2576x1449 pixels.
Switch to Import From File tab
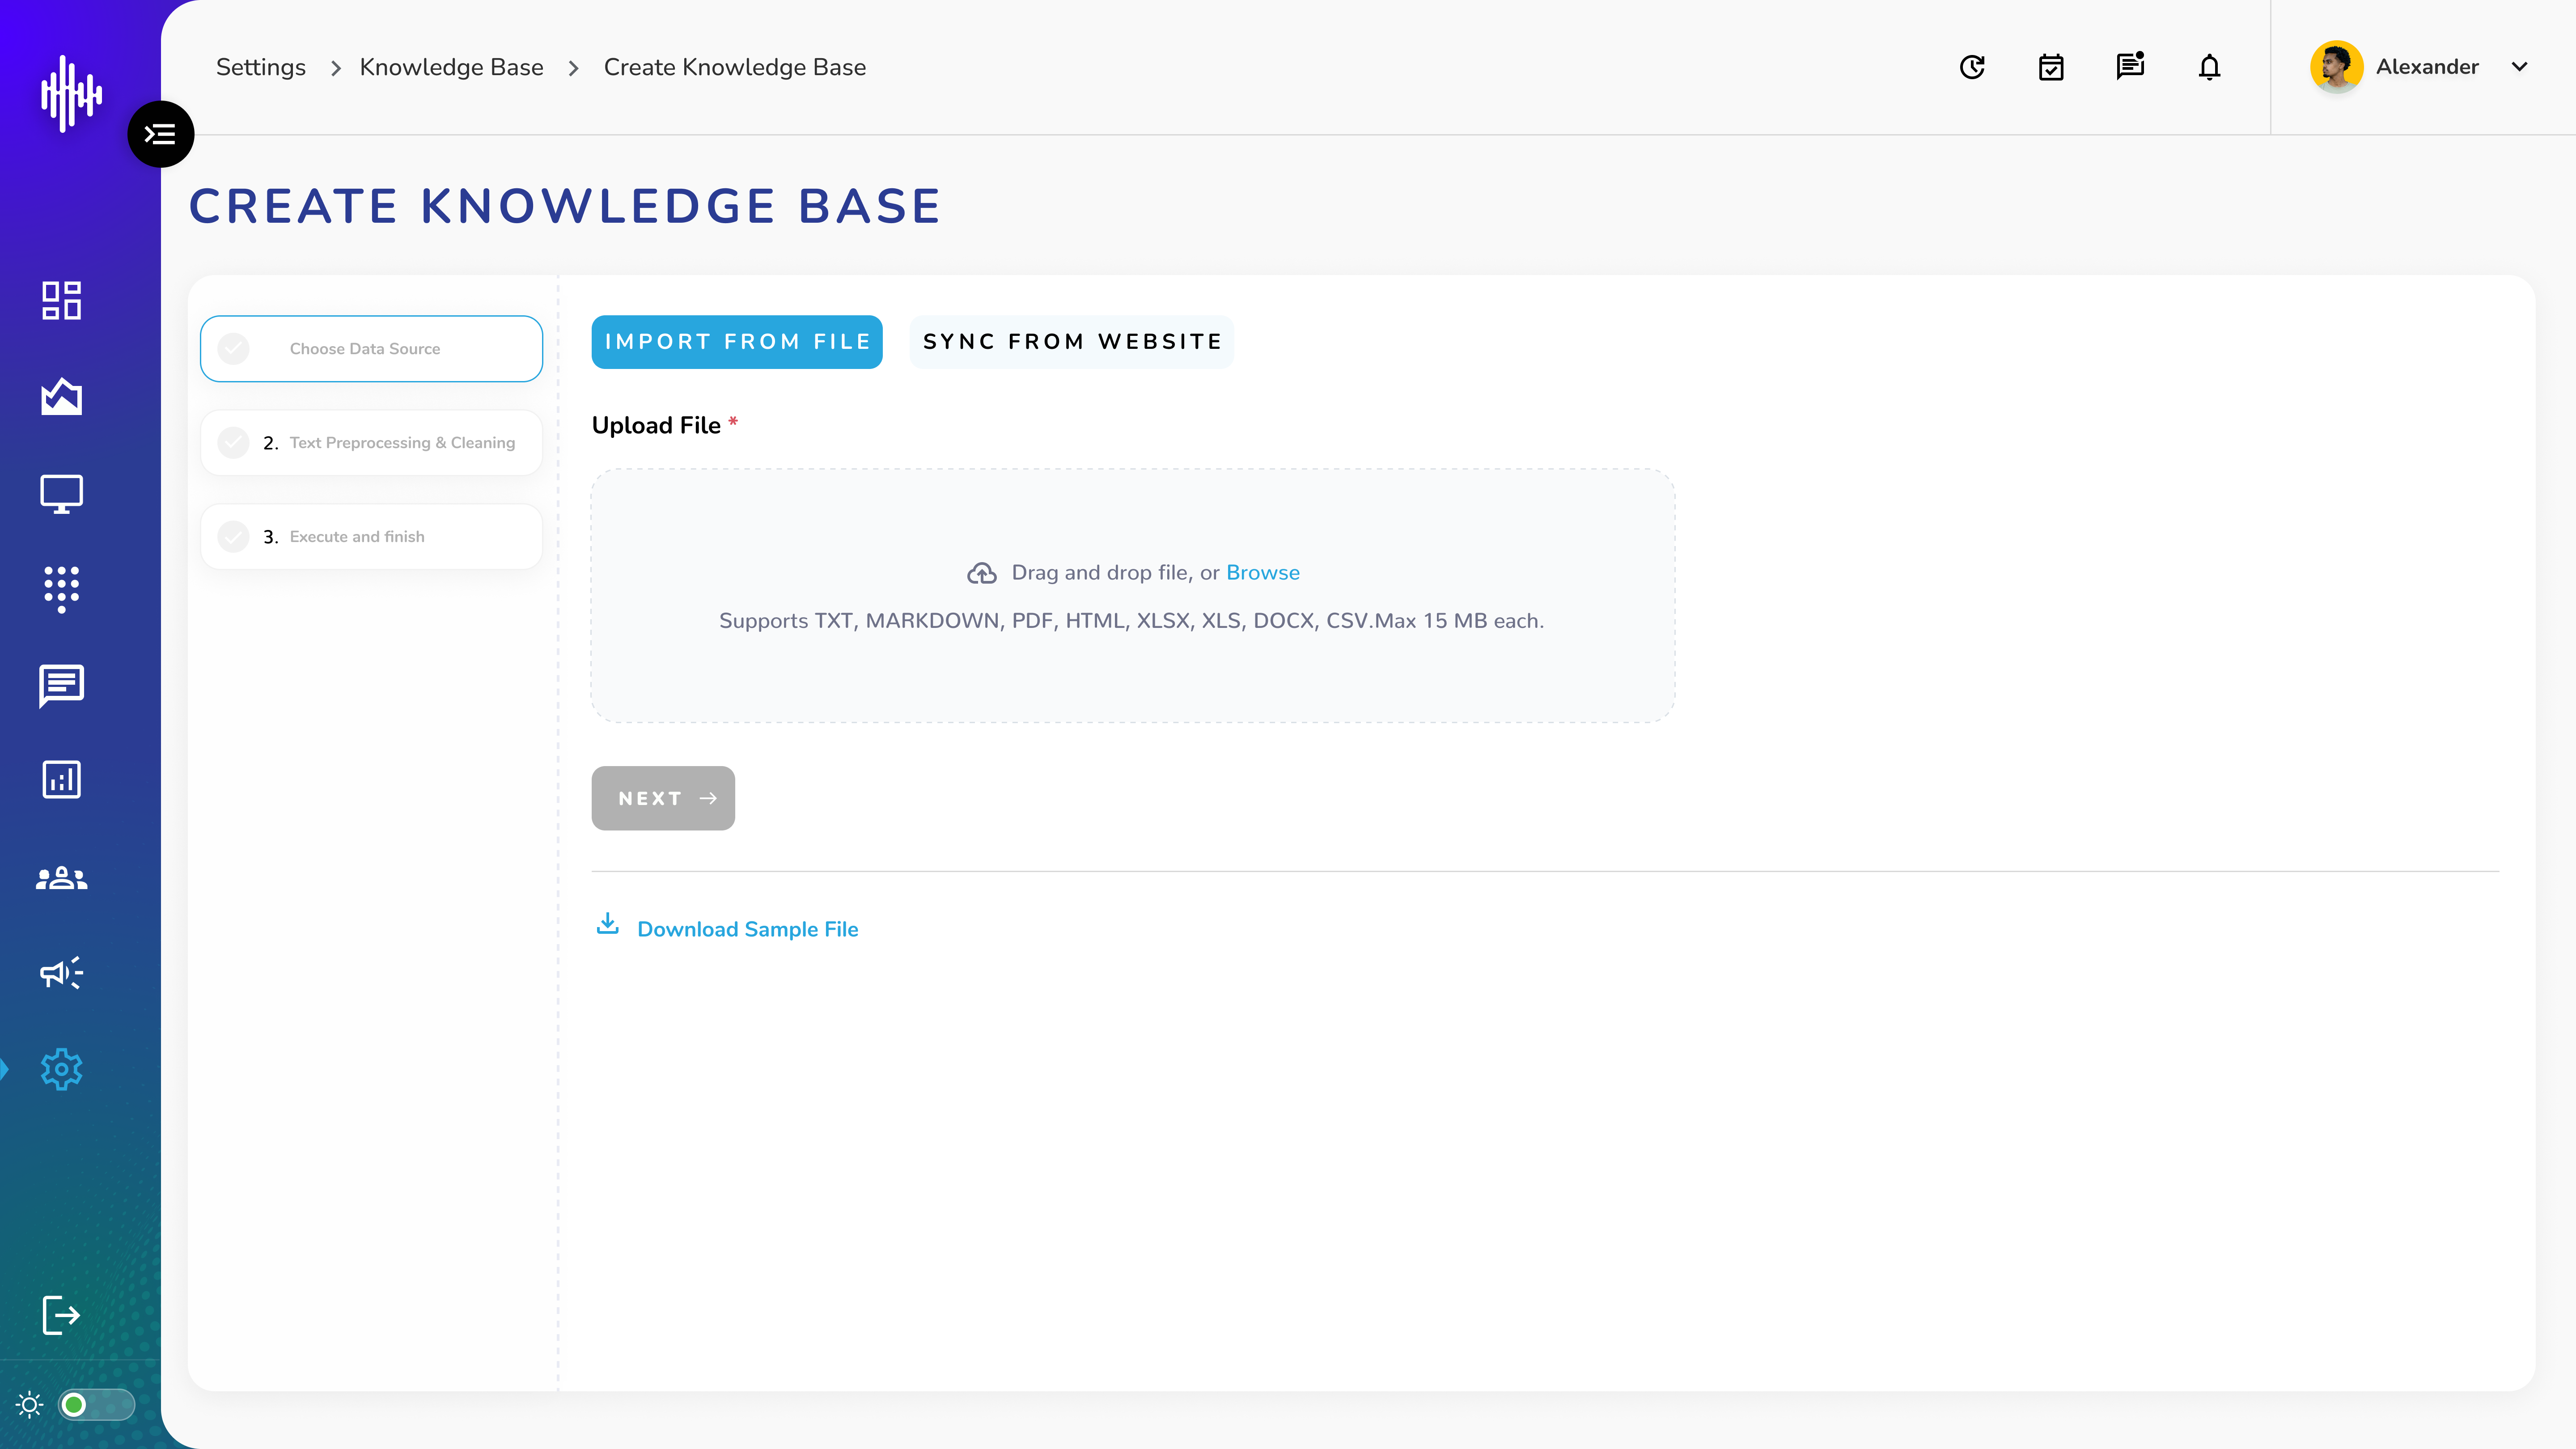(737, 342)
